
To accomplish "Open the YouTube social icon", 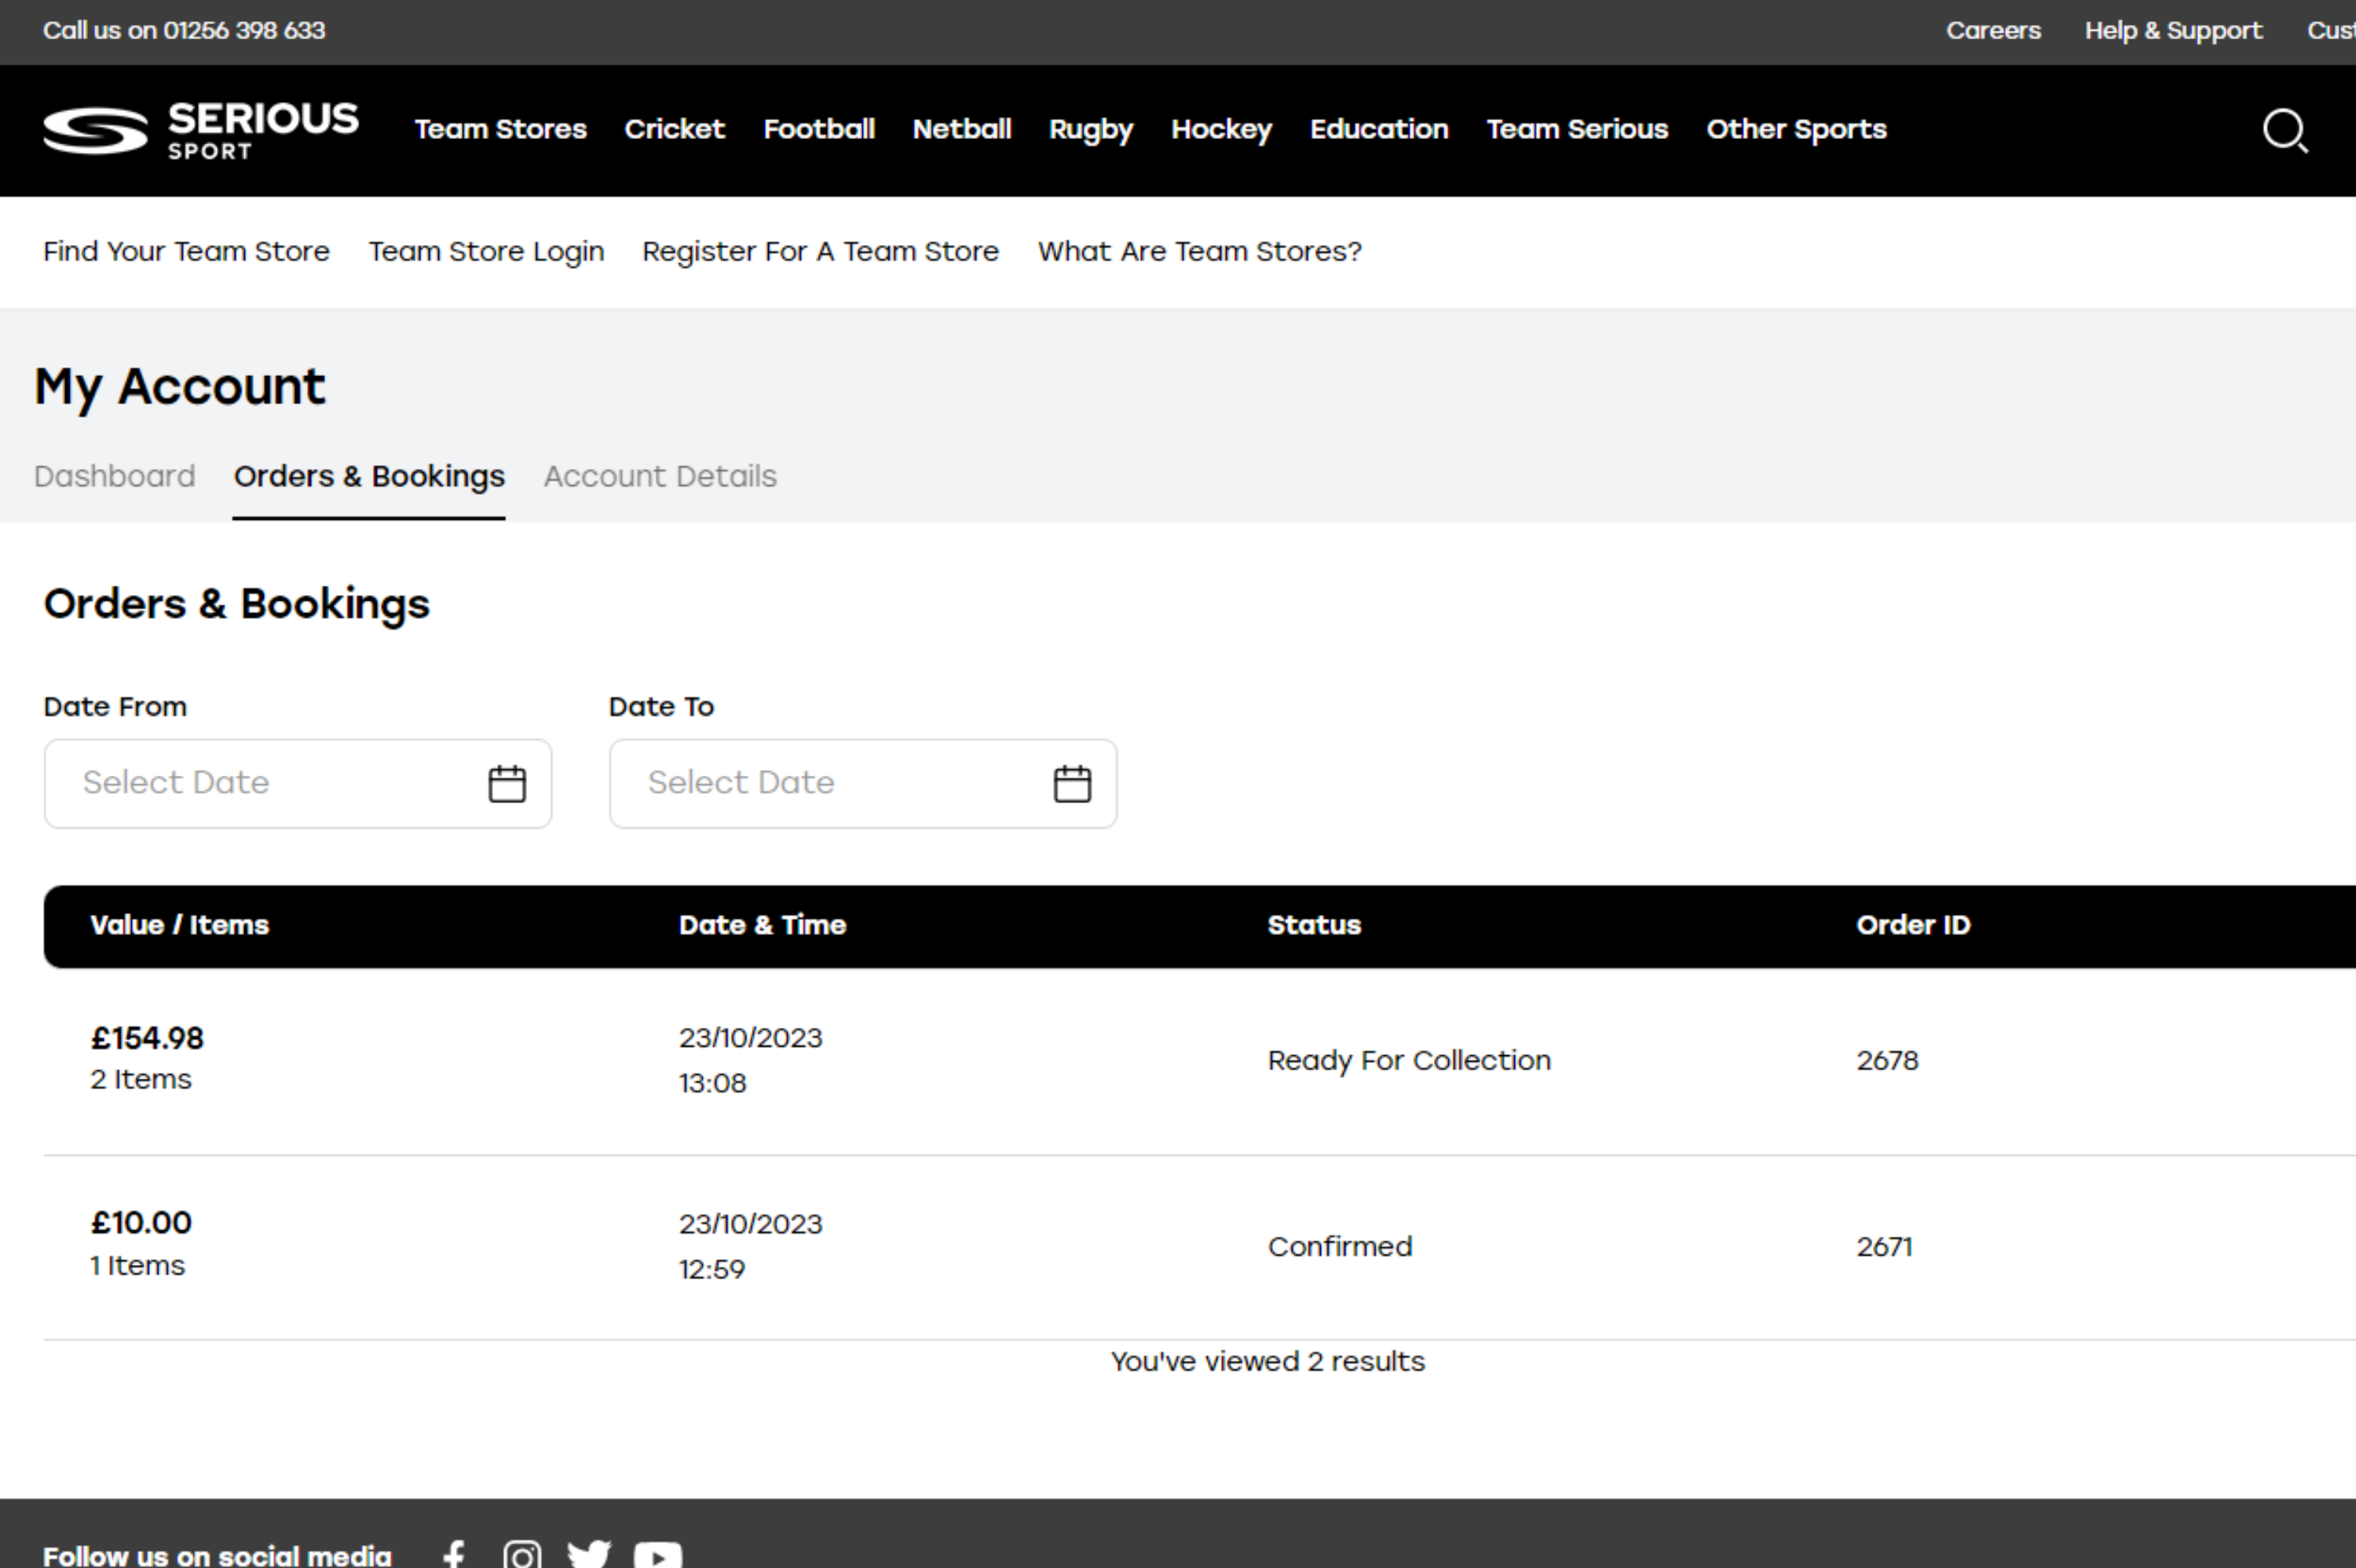I will click(657, 1555).
